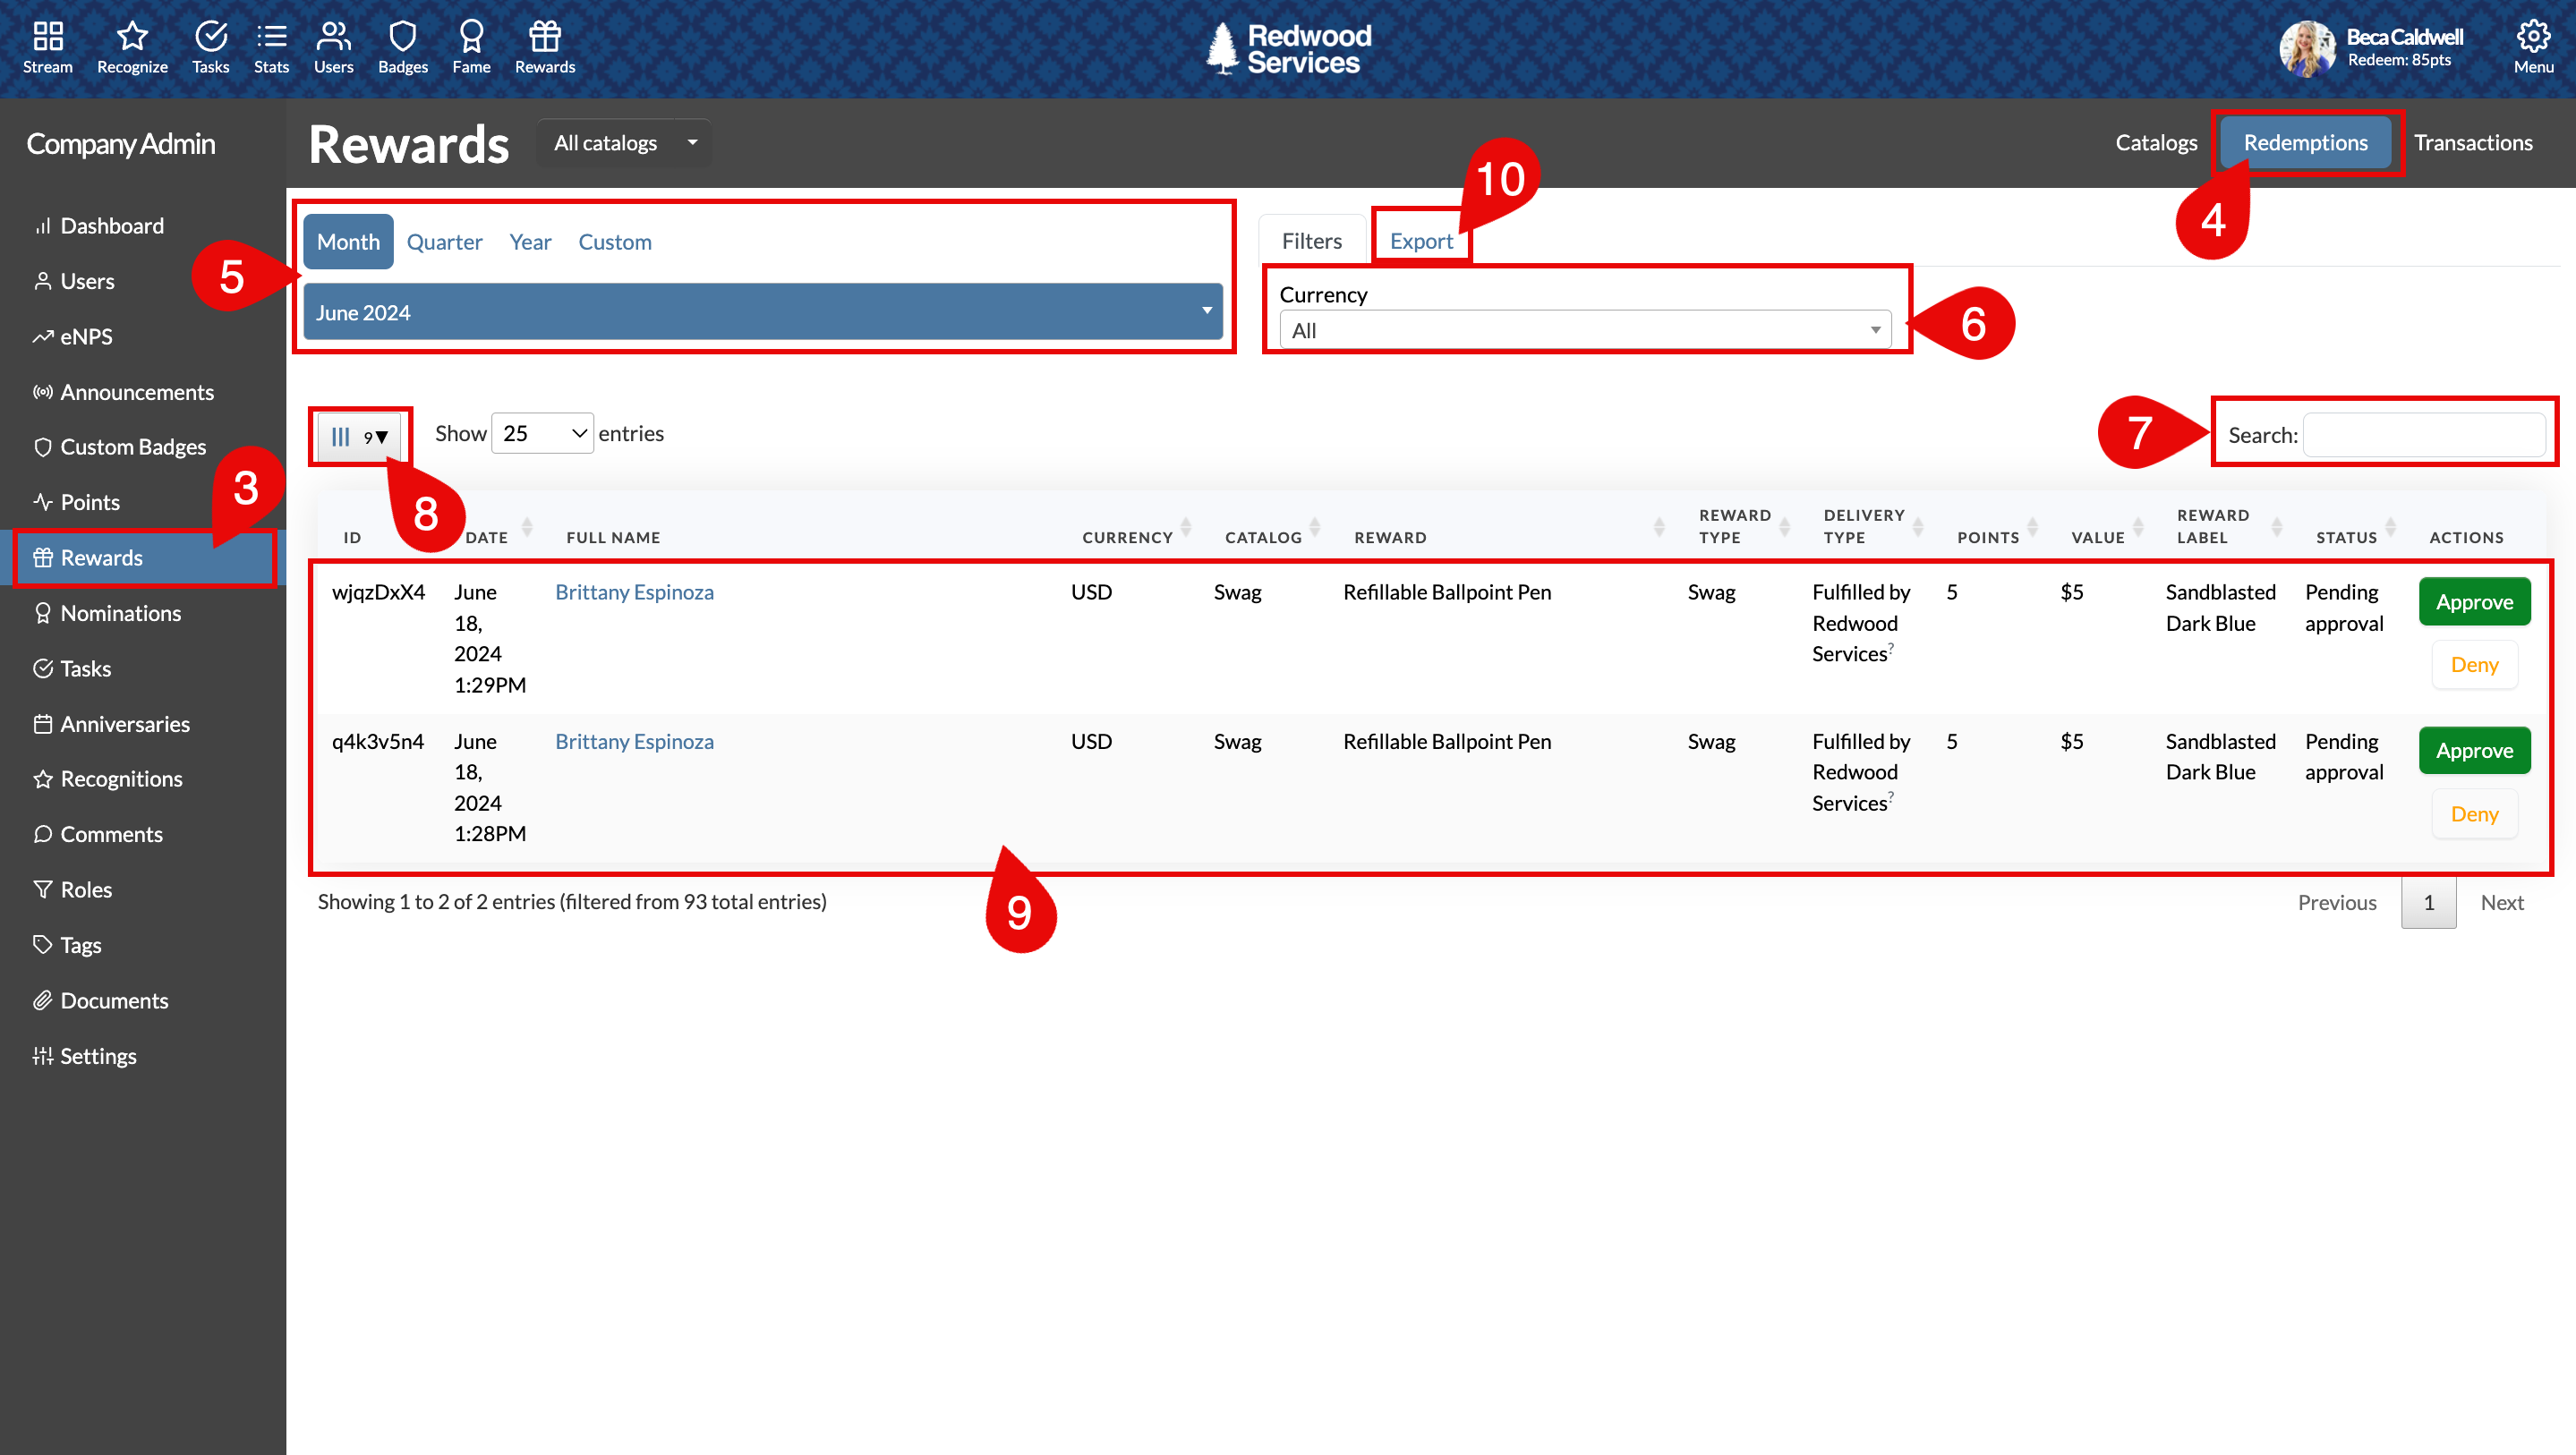This screenshot has height=1455, width=2576.
Task: Open the June 2024 period dropdown
Action: pos(763,312)
